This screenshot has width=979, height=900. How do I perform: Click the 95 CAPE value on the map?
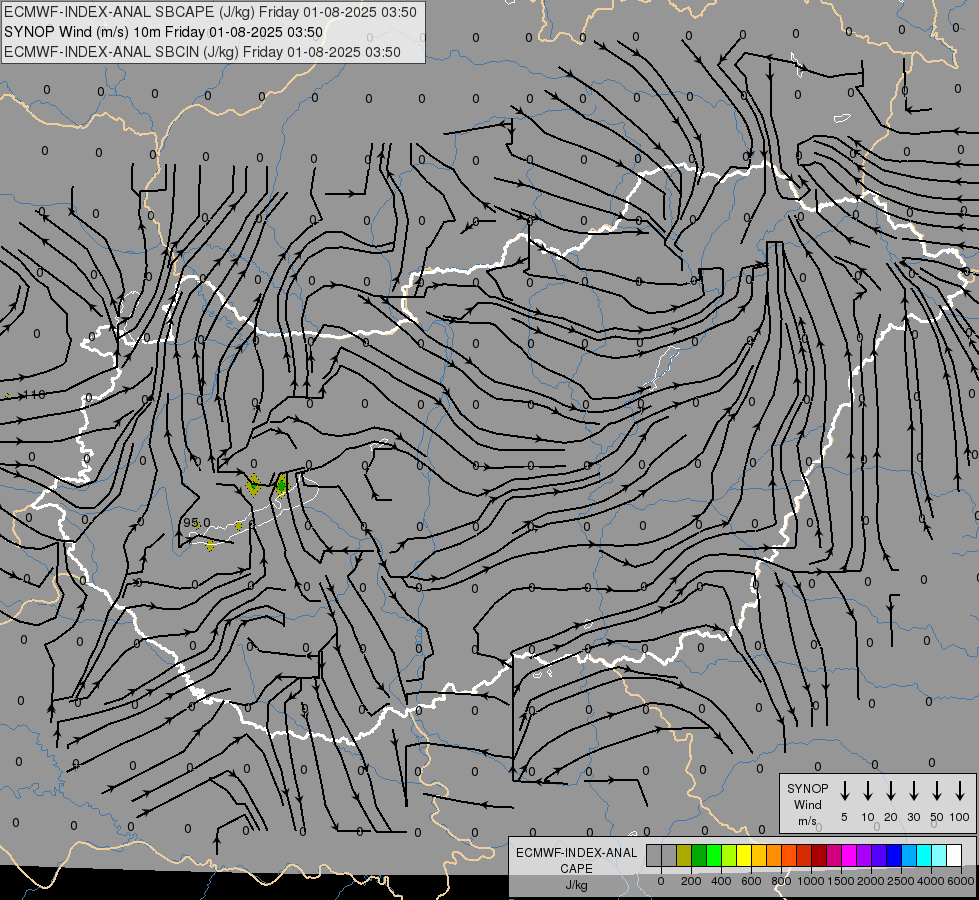(x=190, y=522)
